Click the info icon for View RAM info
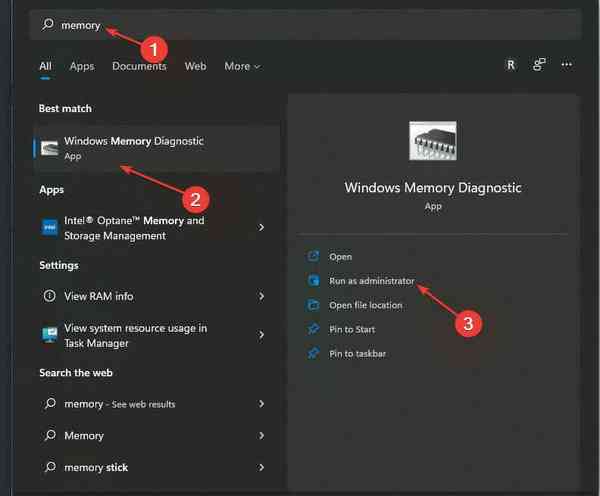Image resolution: width=600 pixels, height=496 pixels. click(49, 296)
